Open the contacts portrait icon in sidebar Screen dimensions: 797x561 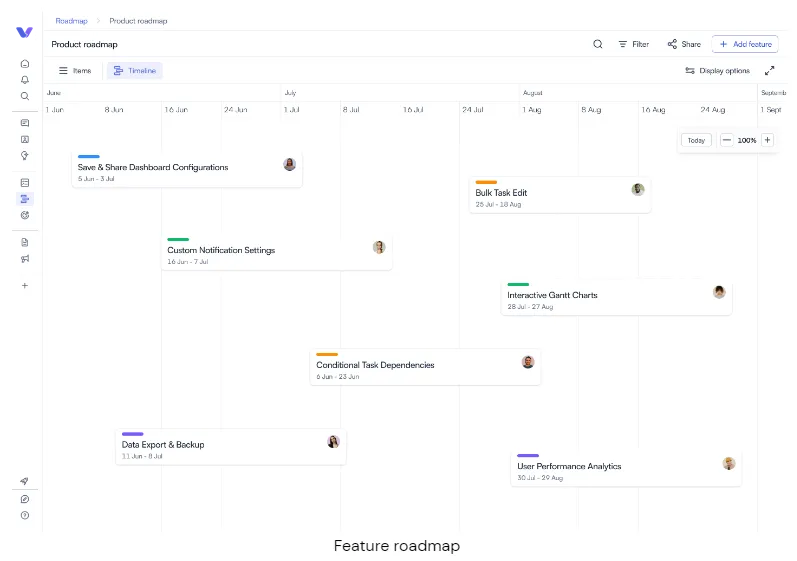pyautogui.click(x=24, y=139)
